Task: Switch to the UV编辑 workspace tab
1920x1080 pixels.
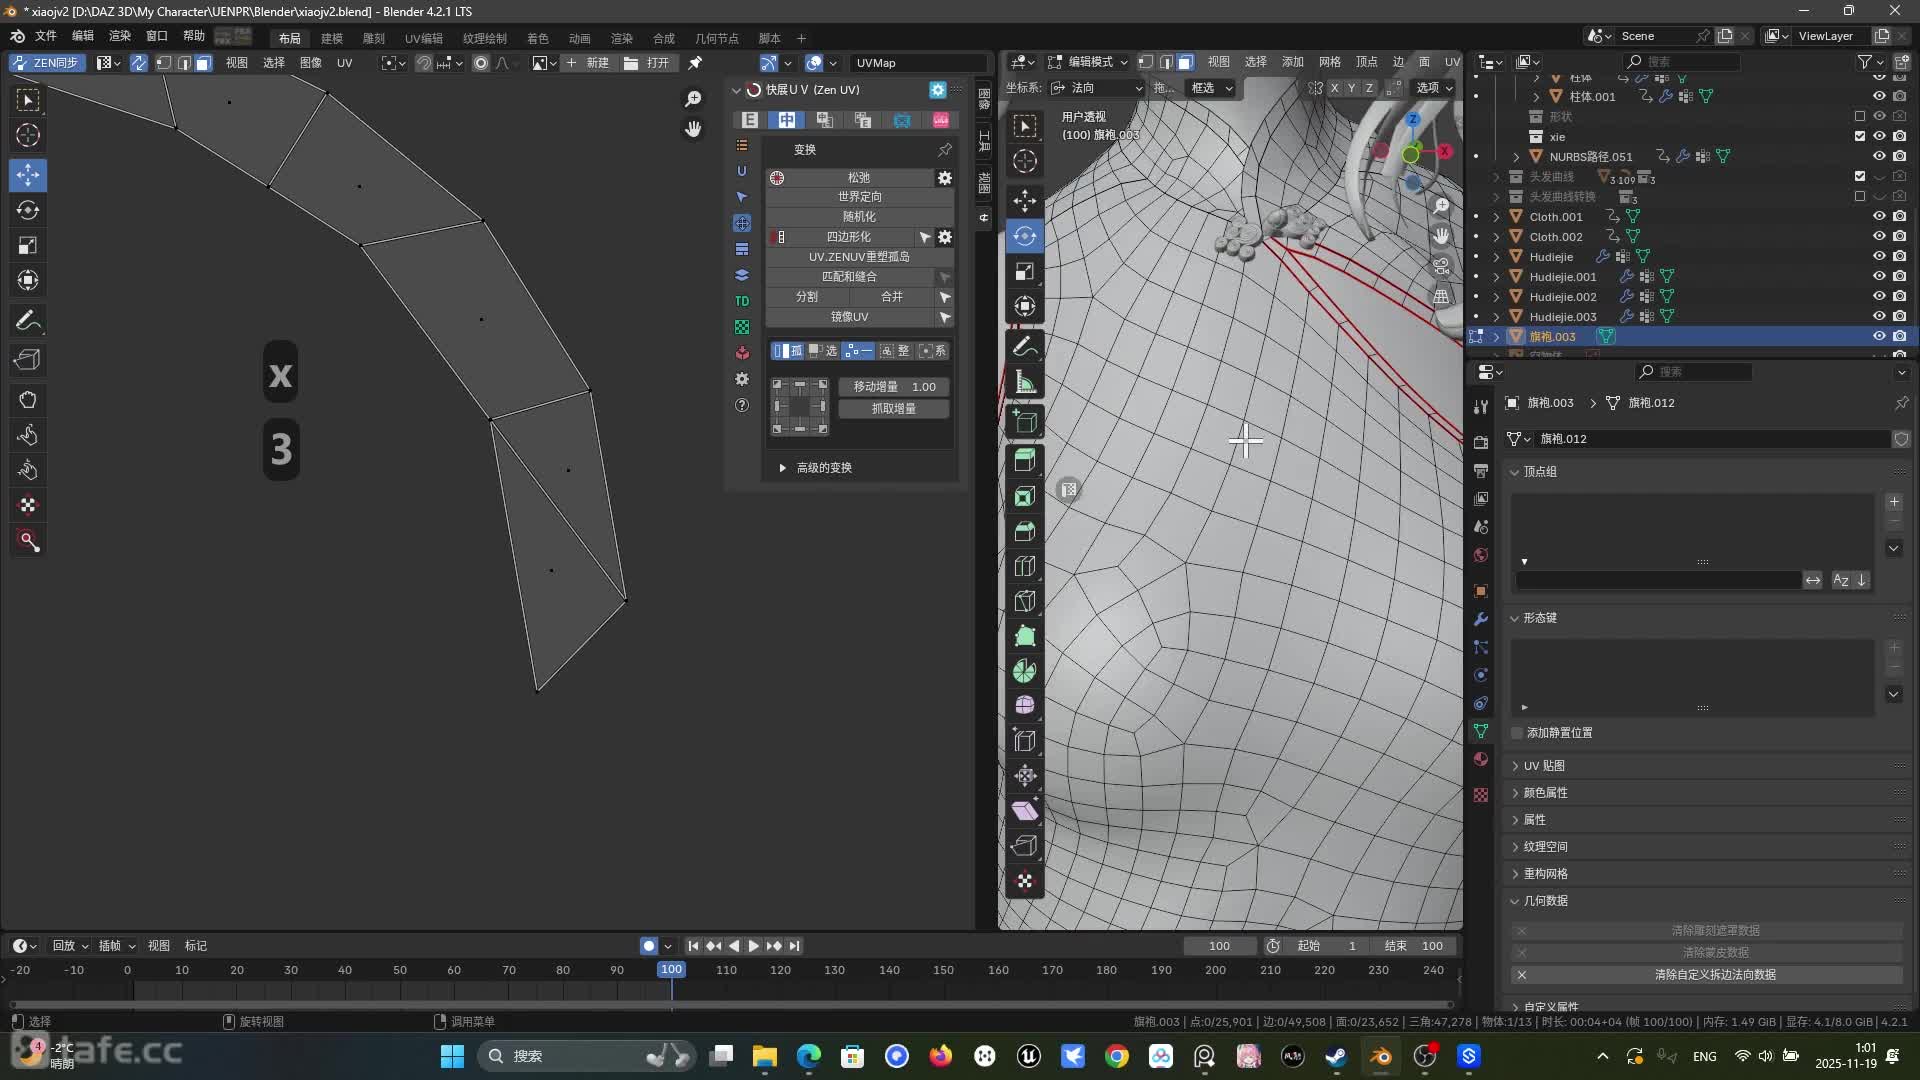Action: pos(422,38)
